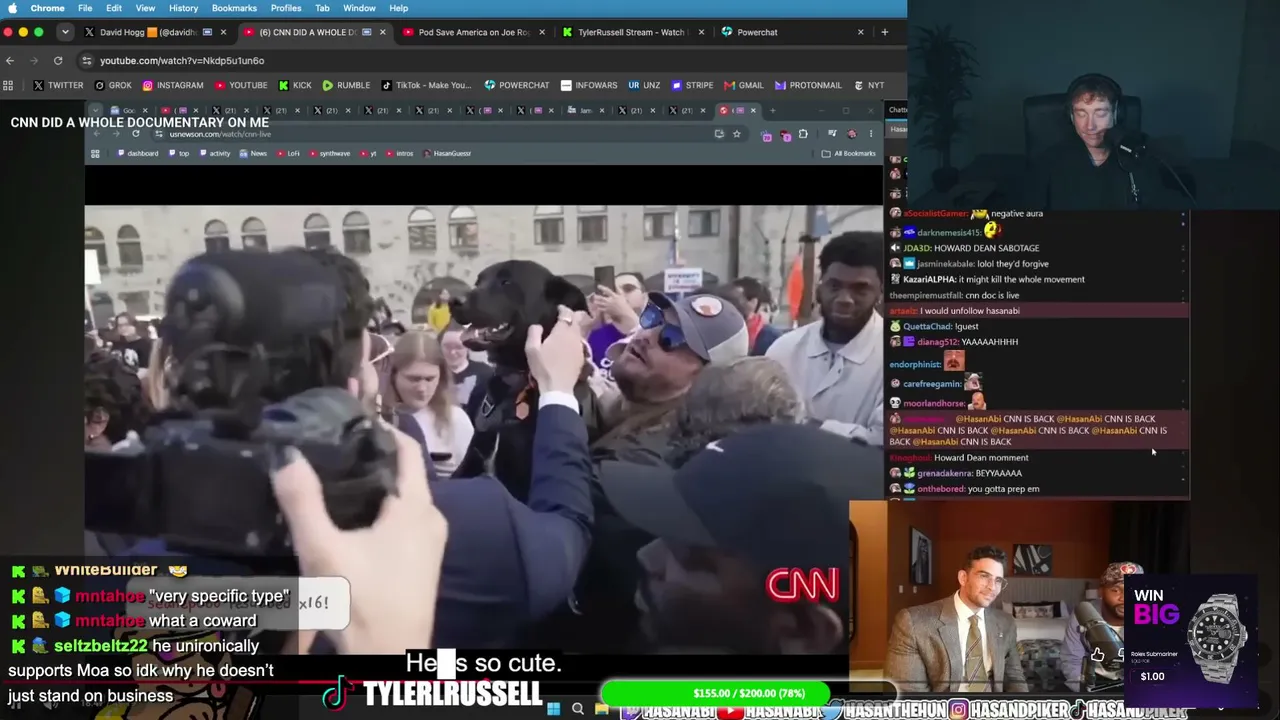
Task: Close the David Hogg tab
Action: coord(223,32)
